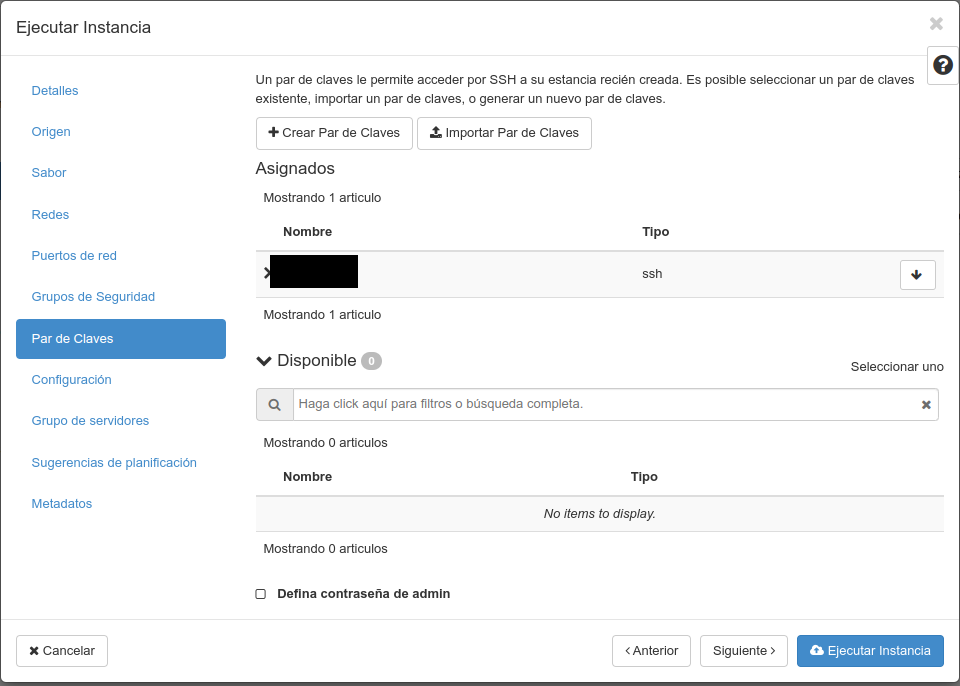Collapse the Disponible section chevron
Viewport: 960px width, 686px height.
point(263,360)
